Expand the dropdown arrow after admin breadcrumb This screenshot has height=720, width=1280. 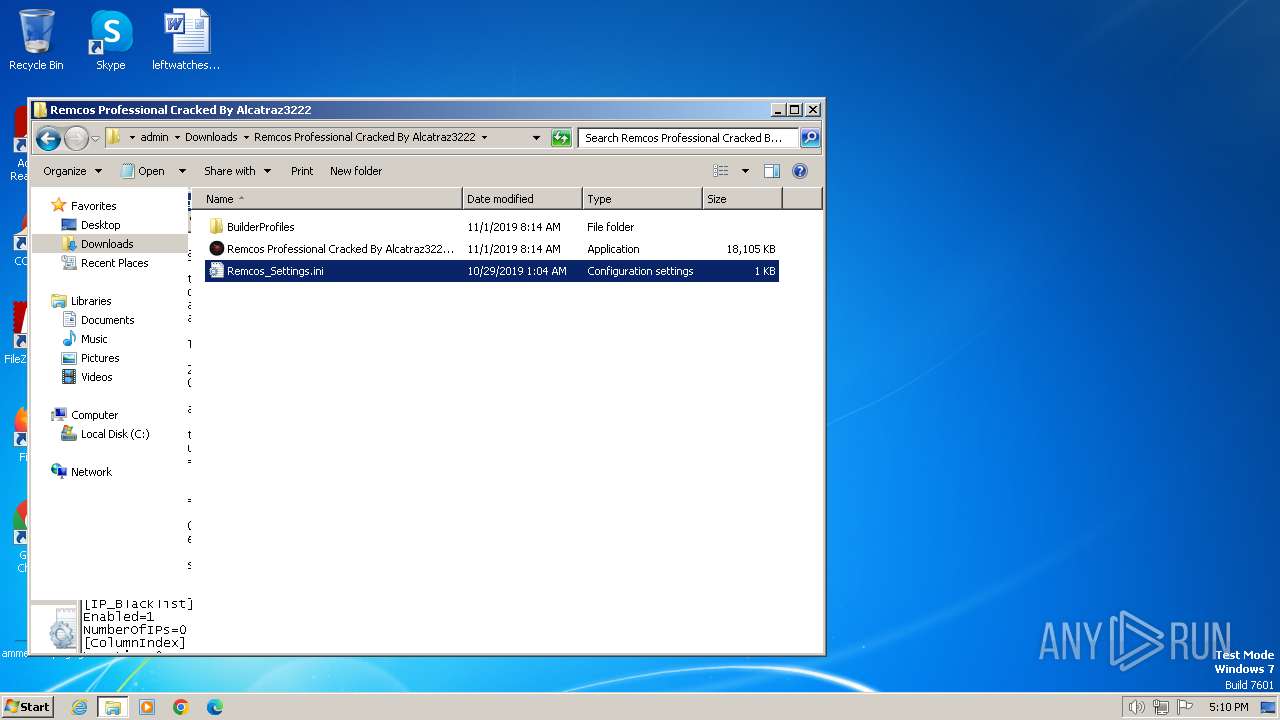(177, 137)
